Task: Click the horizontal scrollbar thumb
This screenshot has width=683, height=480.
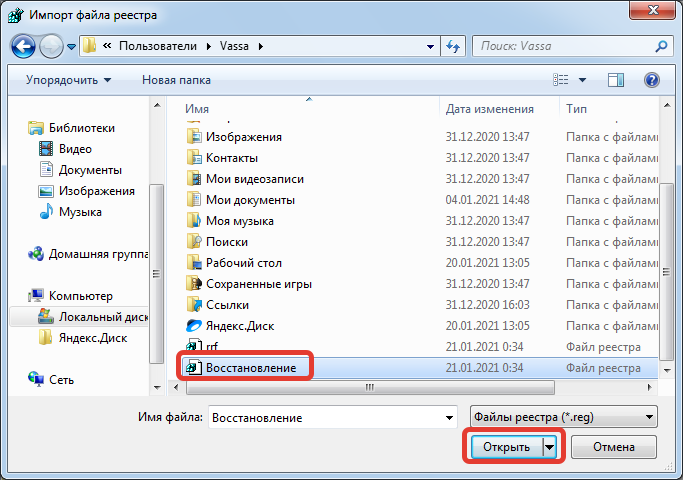Action: coord(370,387)
